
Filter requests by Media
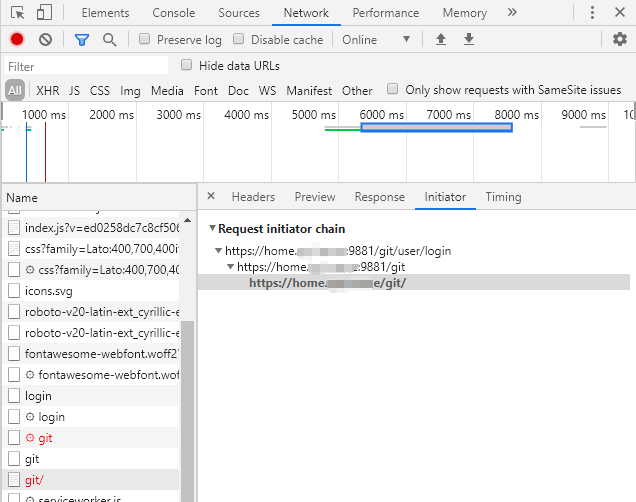coord(167,90)
